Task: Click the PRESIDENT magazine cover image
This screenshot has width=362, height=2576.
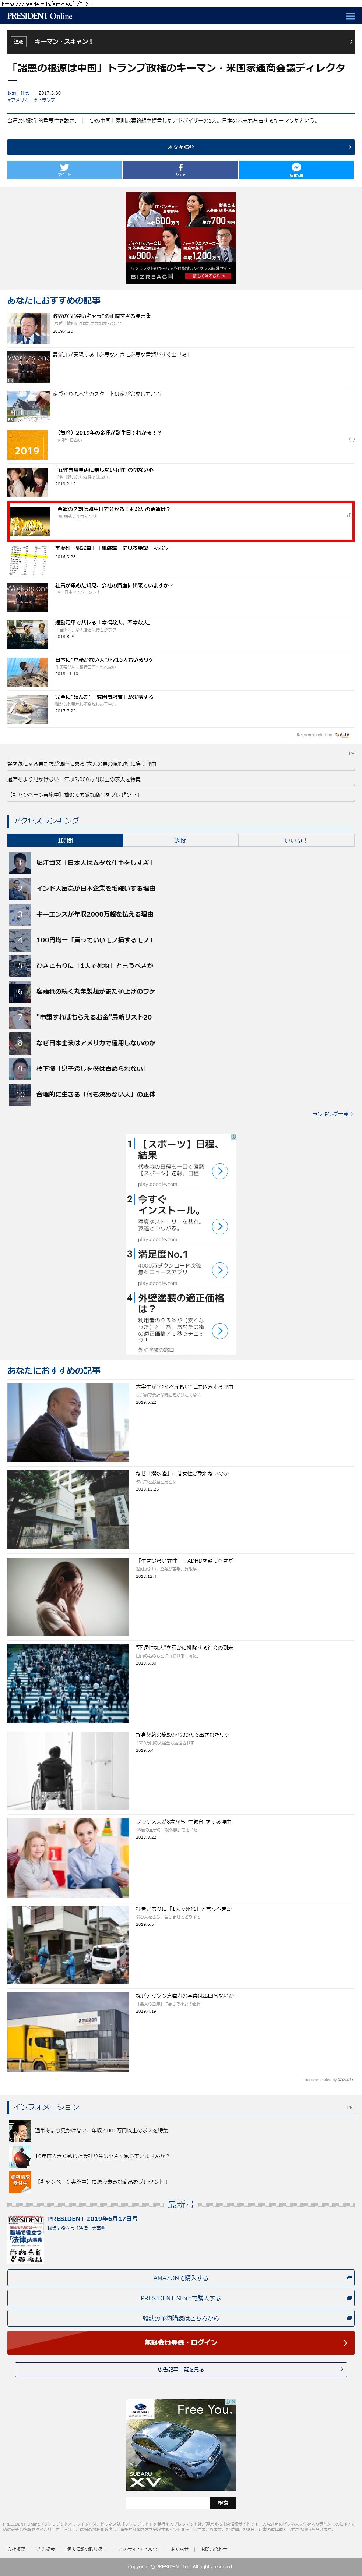Action: (26, 2239)
